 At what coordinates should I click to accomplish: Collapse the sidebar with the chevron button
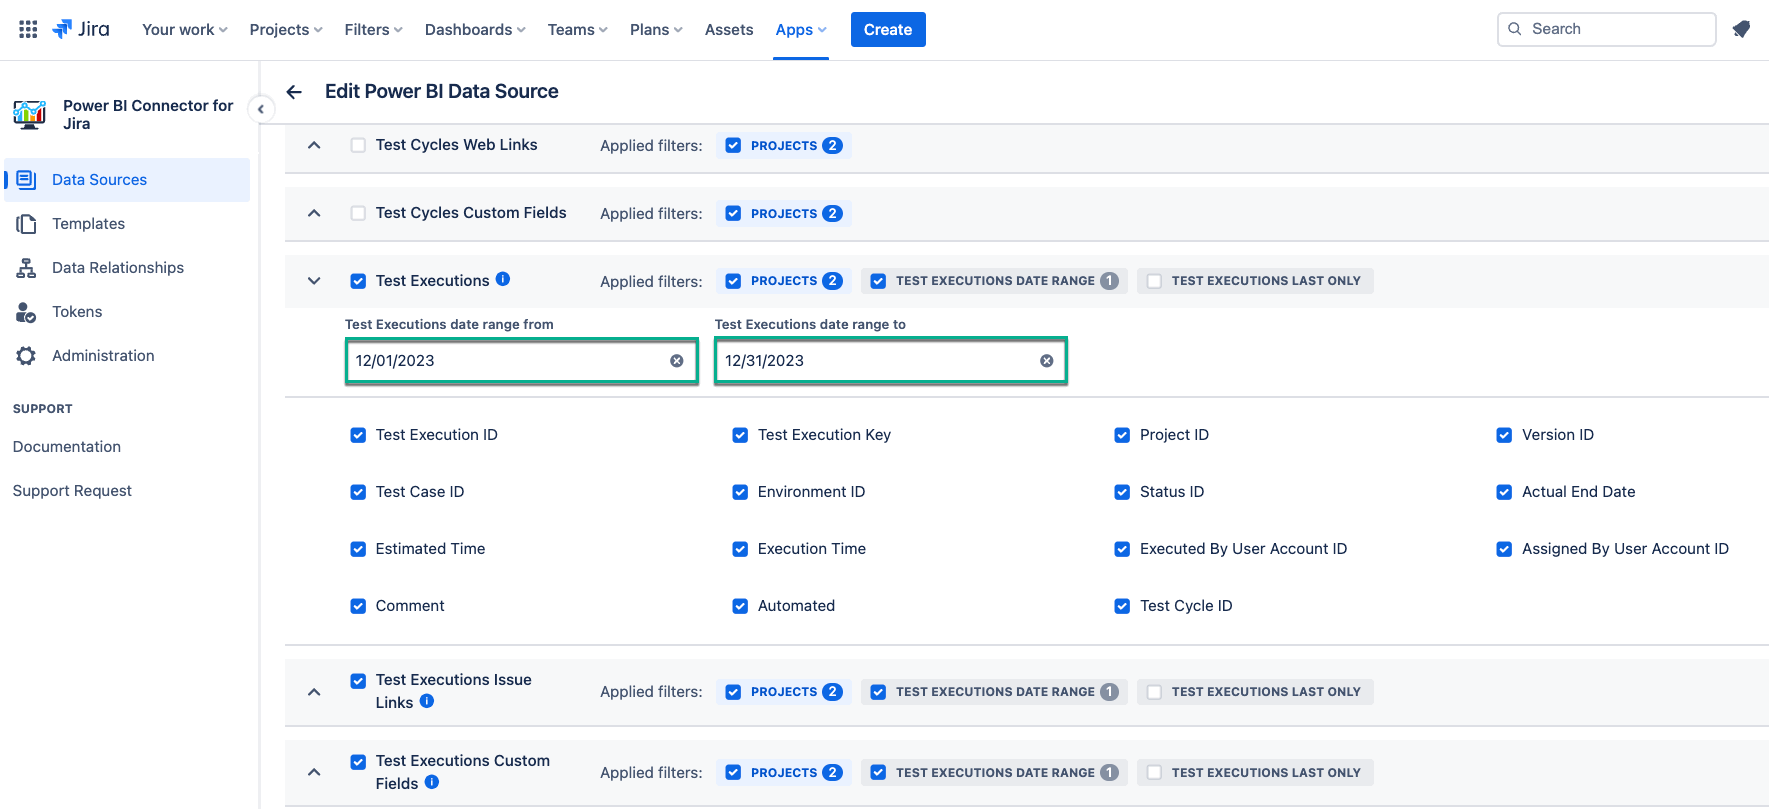pos(260,109)
